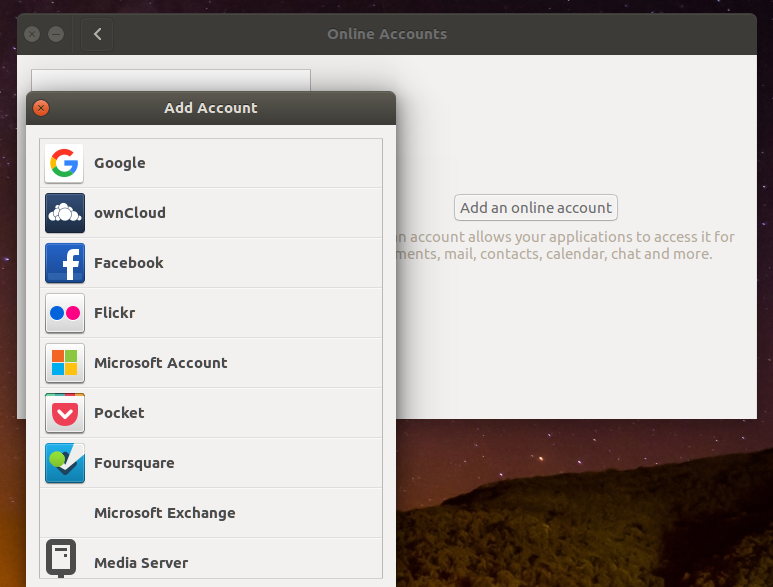Choose the 'Microsoft Account' label in list
This screenshot has height=587, width=773.
click(160, 363)
